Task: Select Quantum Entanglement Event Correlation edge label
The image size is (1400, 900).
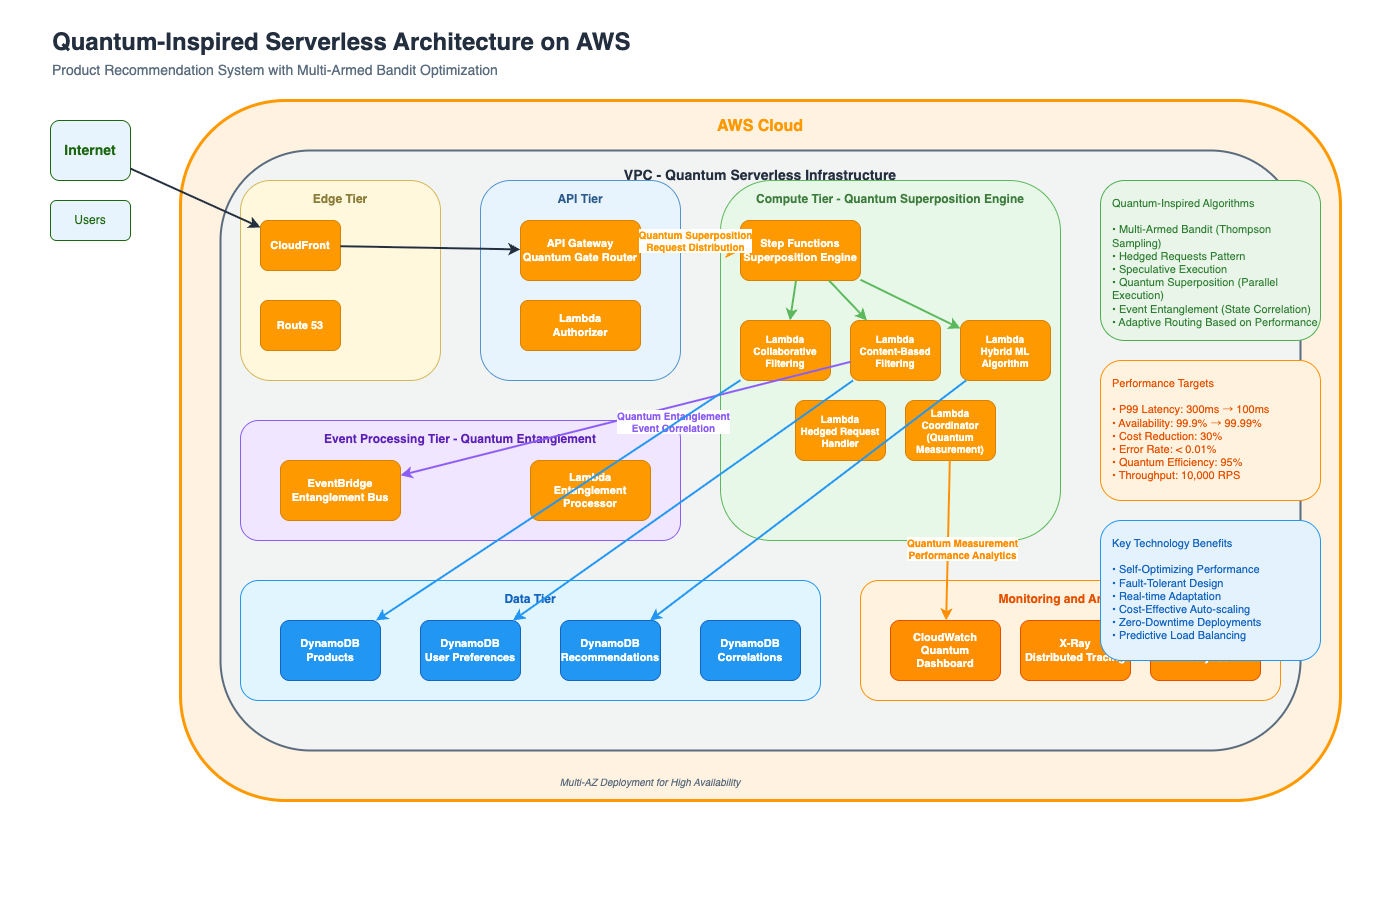Action: 673,422
